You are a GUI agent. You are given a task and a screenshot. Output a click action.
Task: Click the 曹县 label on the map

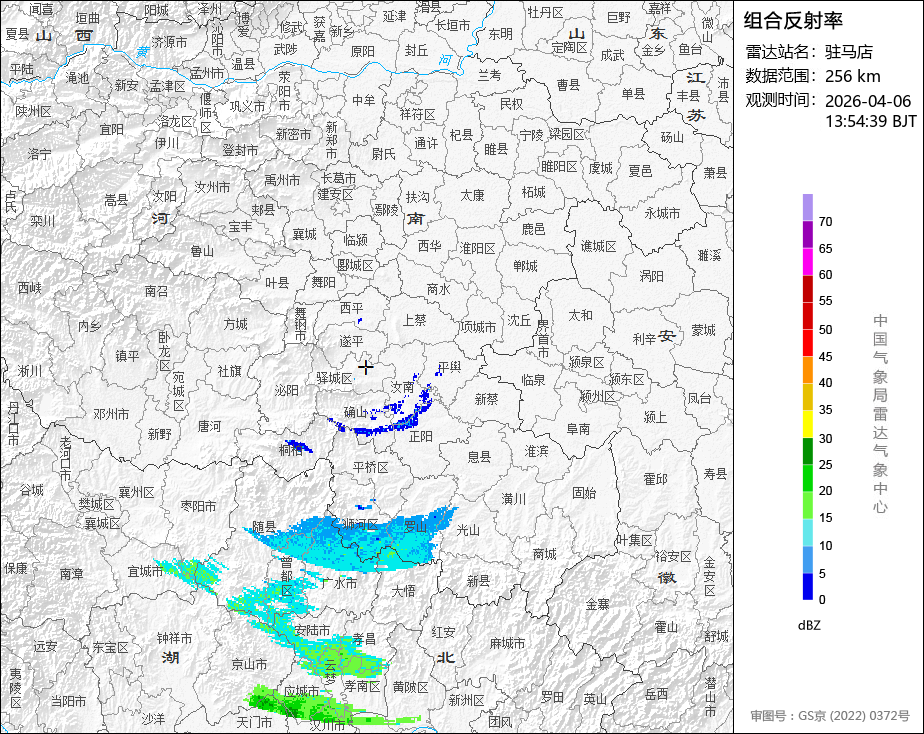[x=569, y=85]
